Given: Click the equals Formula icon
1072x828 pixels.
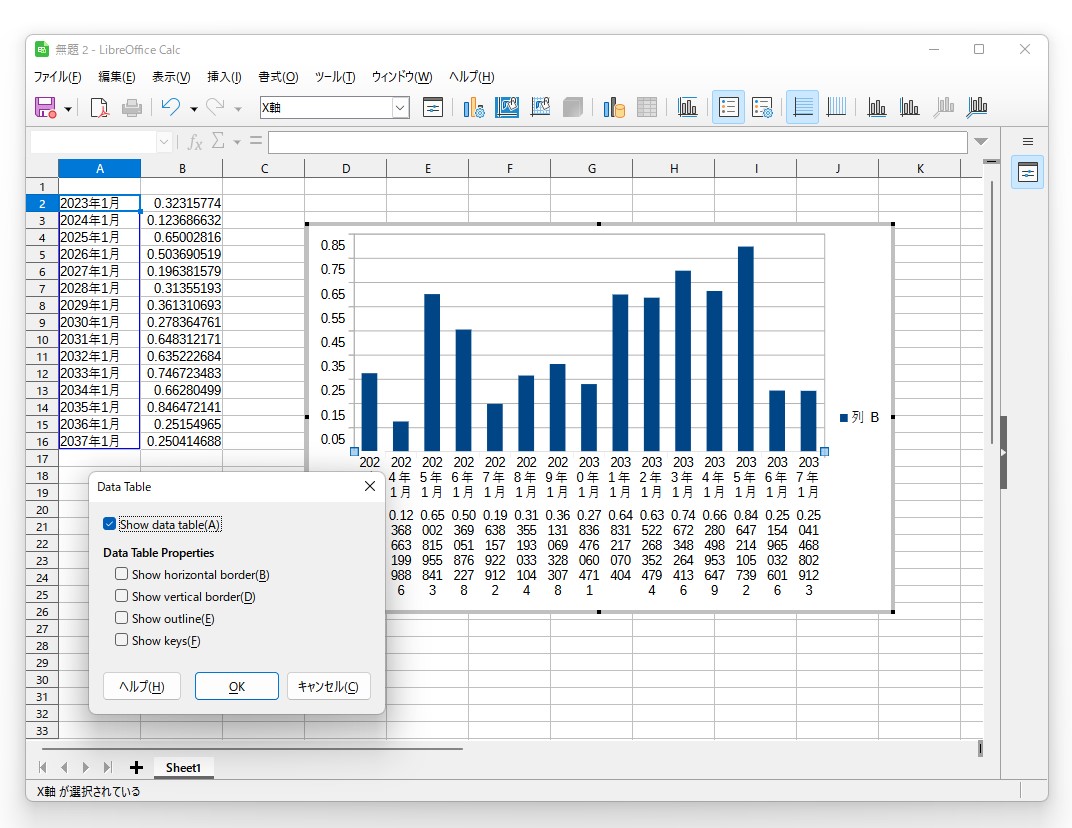Looking at the screenshot, I should (256, 141).
